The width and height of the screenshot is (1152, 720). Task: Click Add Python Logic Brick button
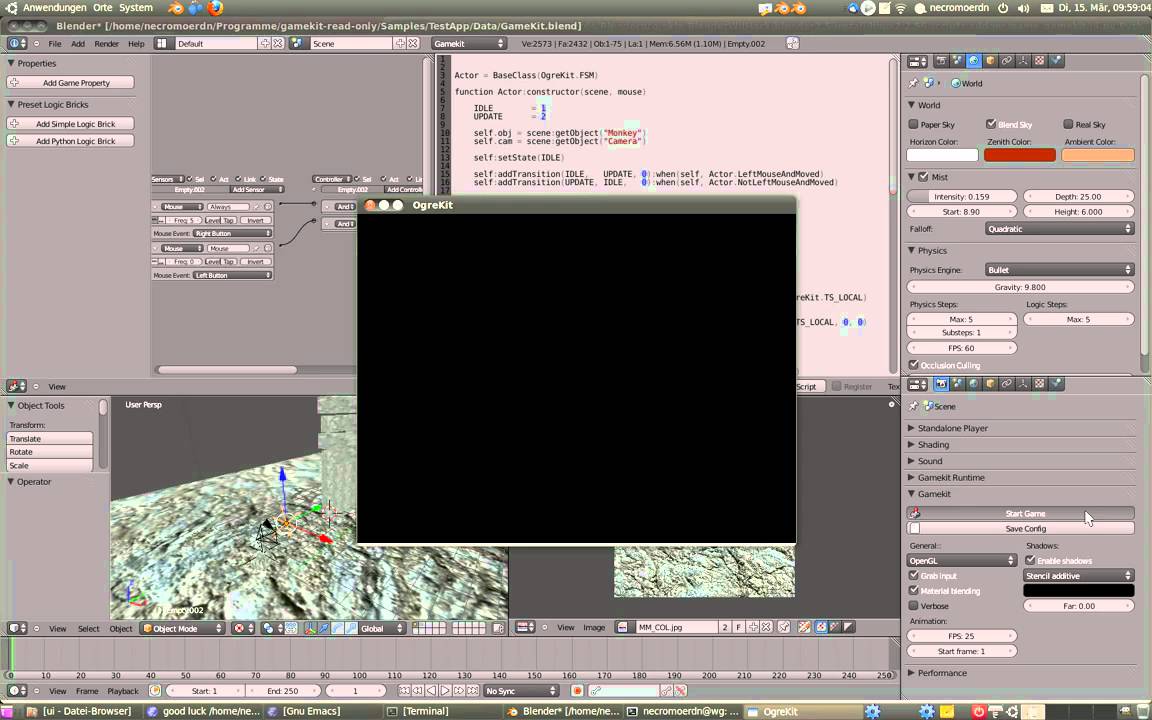click(x=71, y=140)
